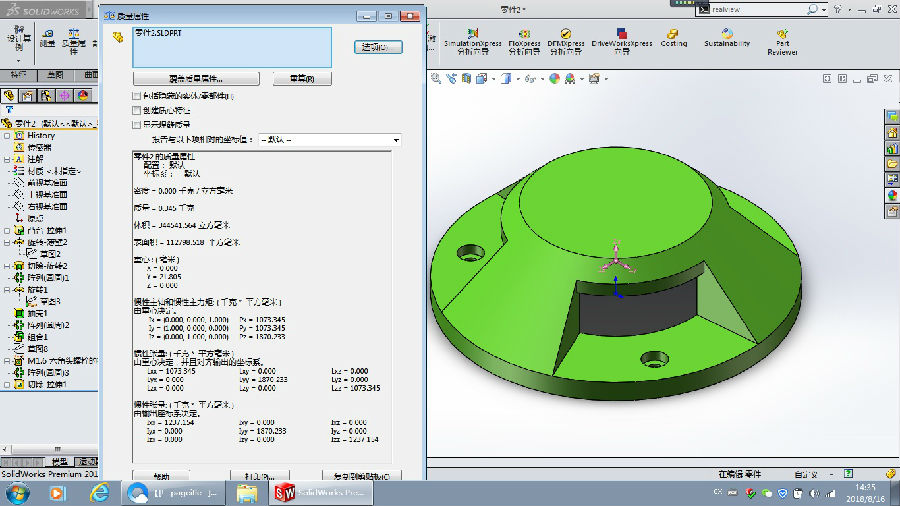Click the Options button in the dialog
The height and width of the screenshot is (506, 900).
click(378, 47)
